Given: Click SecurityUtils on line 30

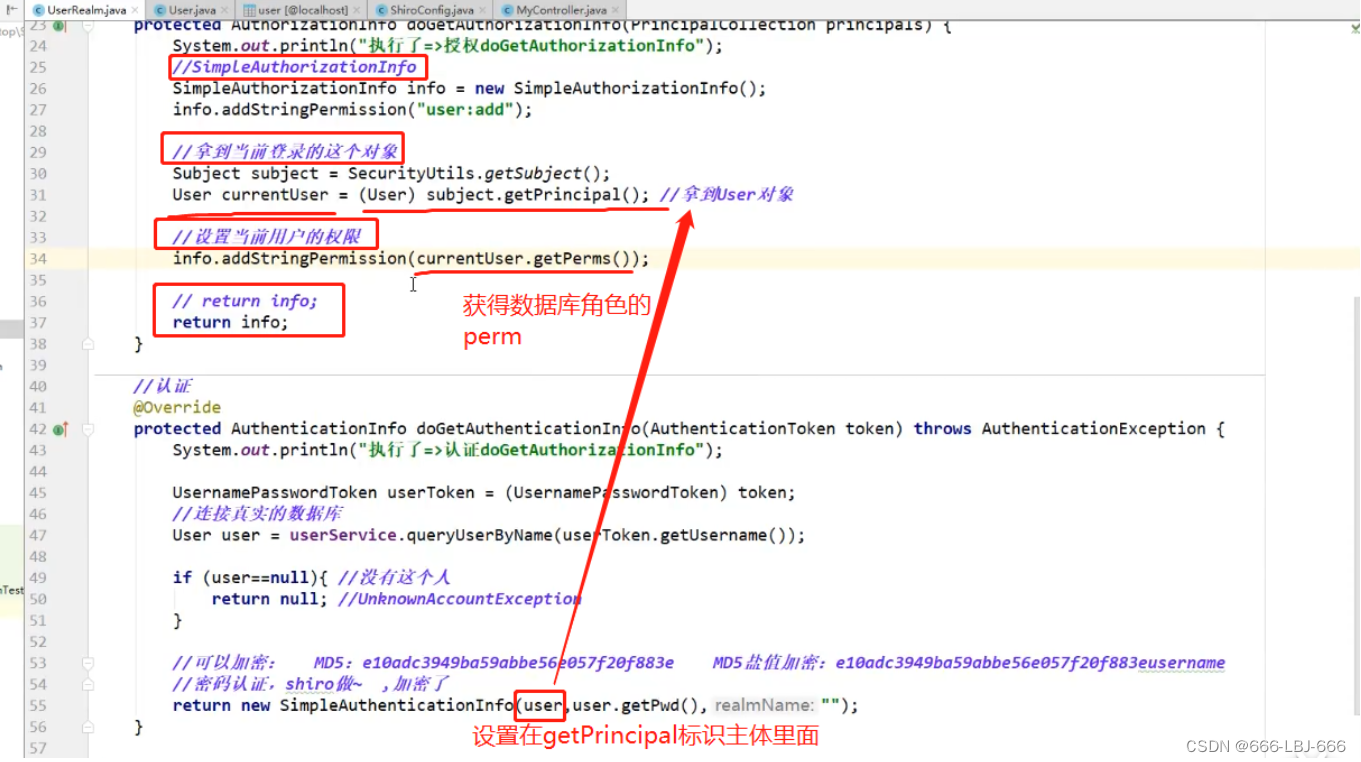Looking at the screenshot, I should (x=411, y=173).
